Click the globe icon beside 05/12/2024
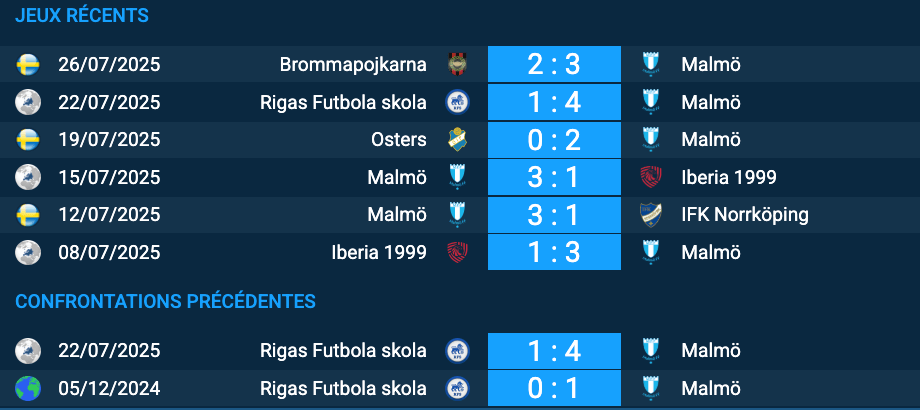 tap(28, 387)
